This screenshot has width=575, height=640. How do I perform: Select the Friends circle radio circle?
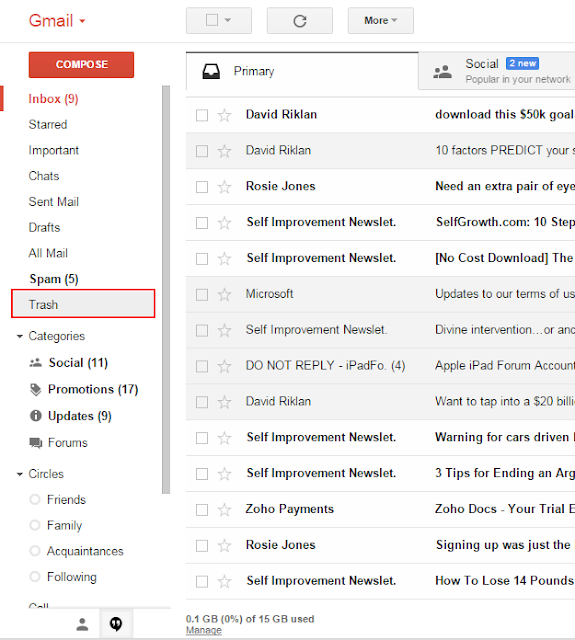pos(35,499)
